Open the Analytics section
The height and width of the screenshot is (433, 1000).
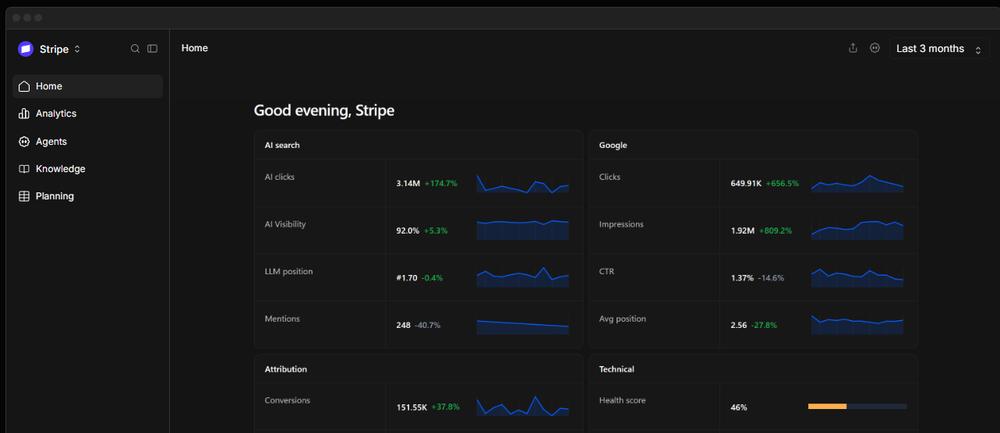tap(87, 114)
